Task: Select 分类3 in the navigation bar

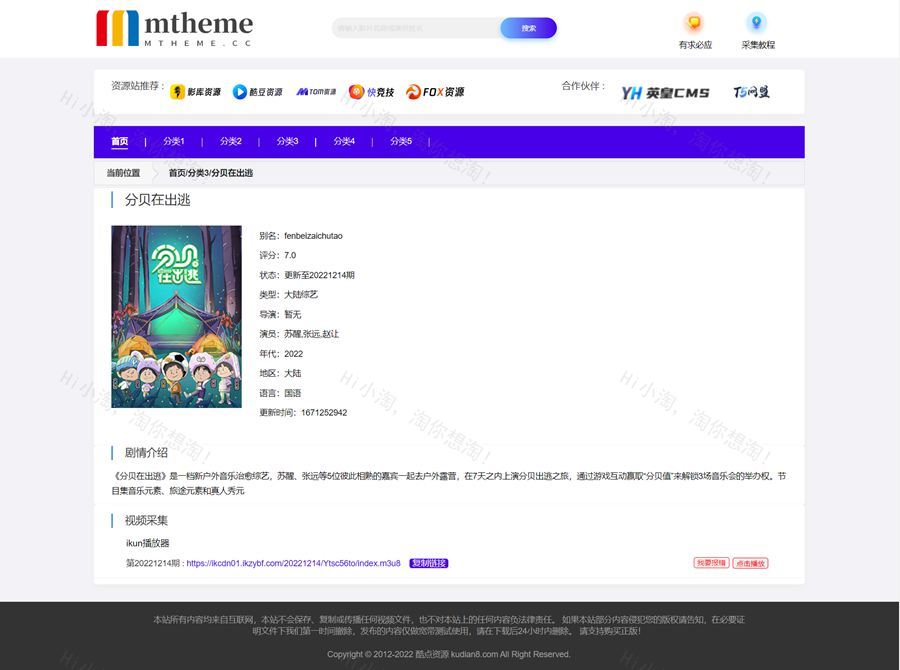Action: 287,141
